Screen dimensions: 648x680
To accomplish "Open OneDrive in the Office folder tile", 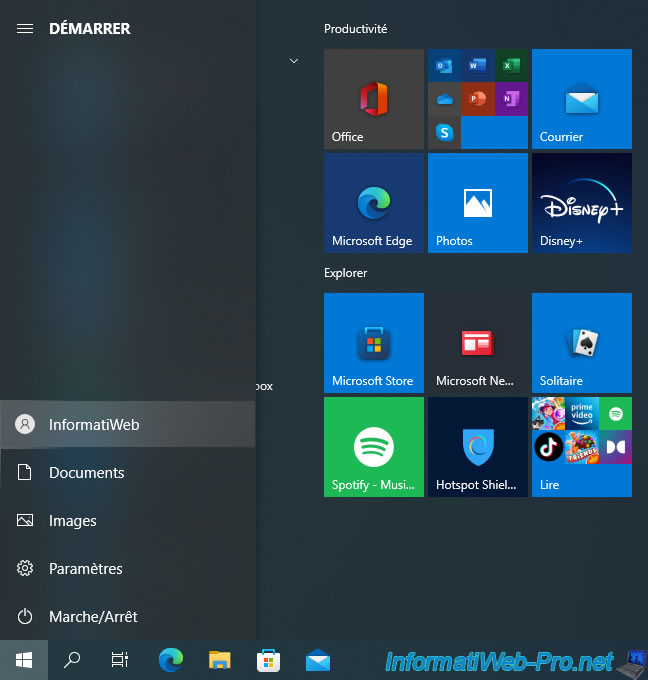I will [444, 99].
